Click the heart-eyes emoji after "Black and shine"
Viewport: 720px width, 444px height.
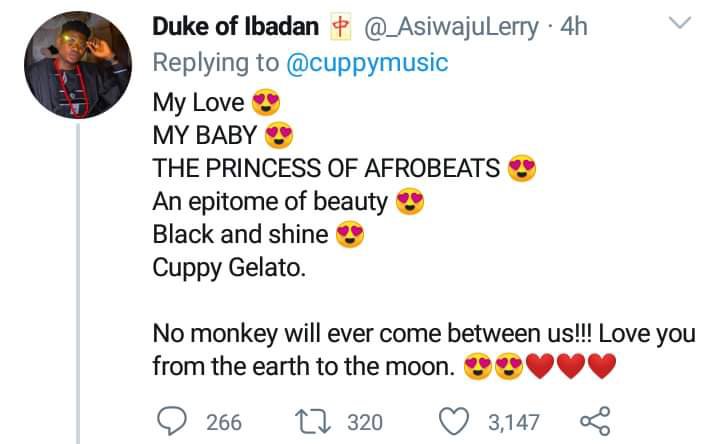click(x=349, y=236)
